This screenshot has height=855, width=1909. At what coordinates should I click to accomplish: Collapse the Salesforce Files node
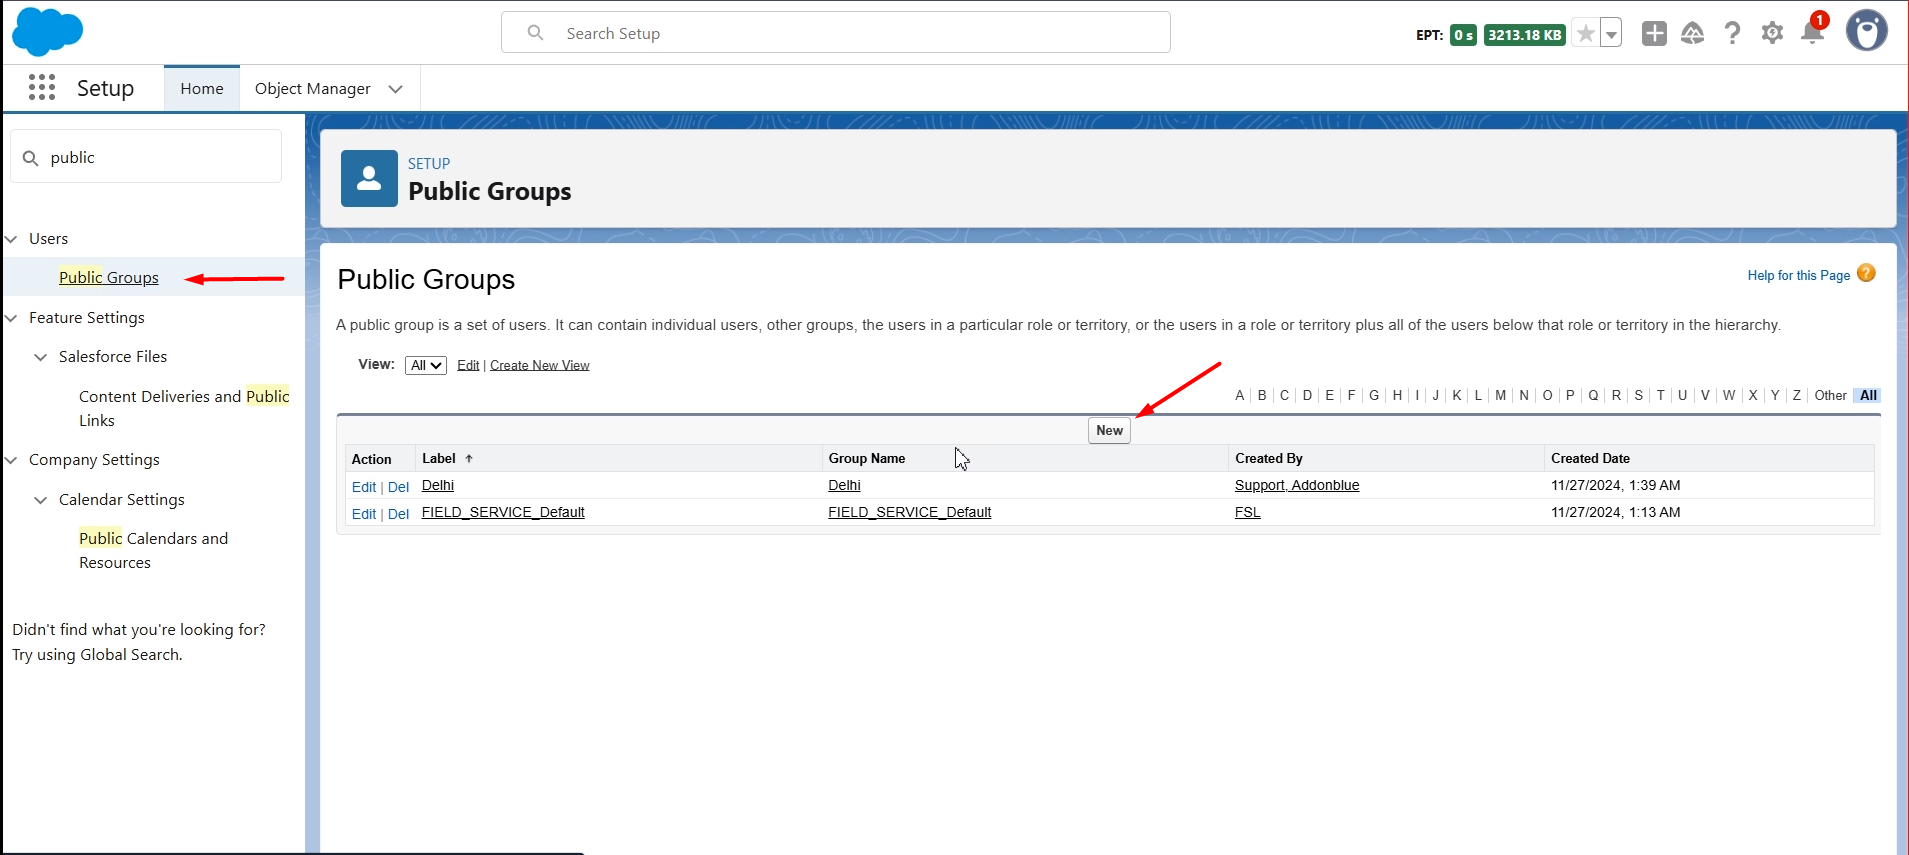(41, 357)
